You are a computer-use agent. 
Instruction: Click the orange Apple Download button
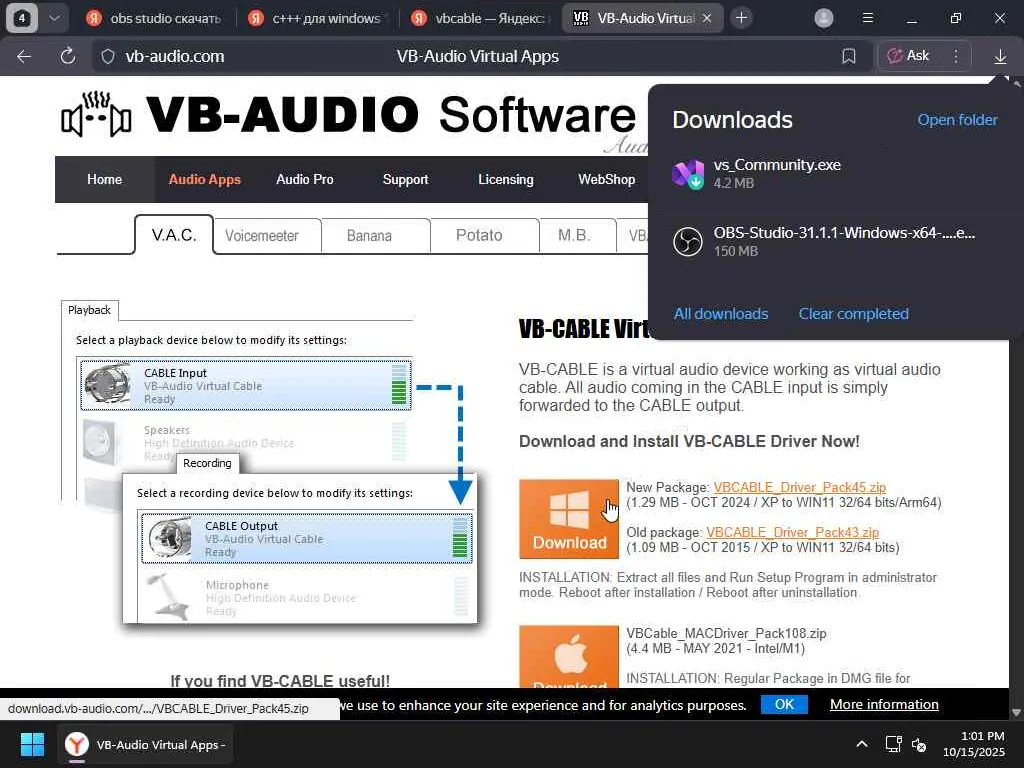[x=569, y=656]
